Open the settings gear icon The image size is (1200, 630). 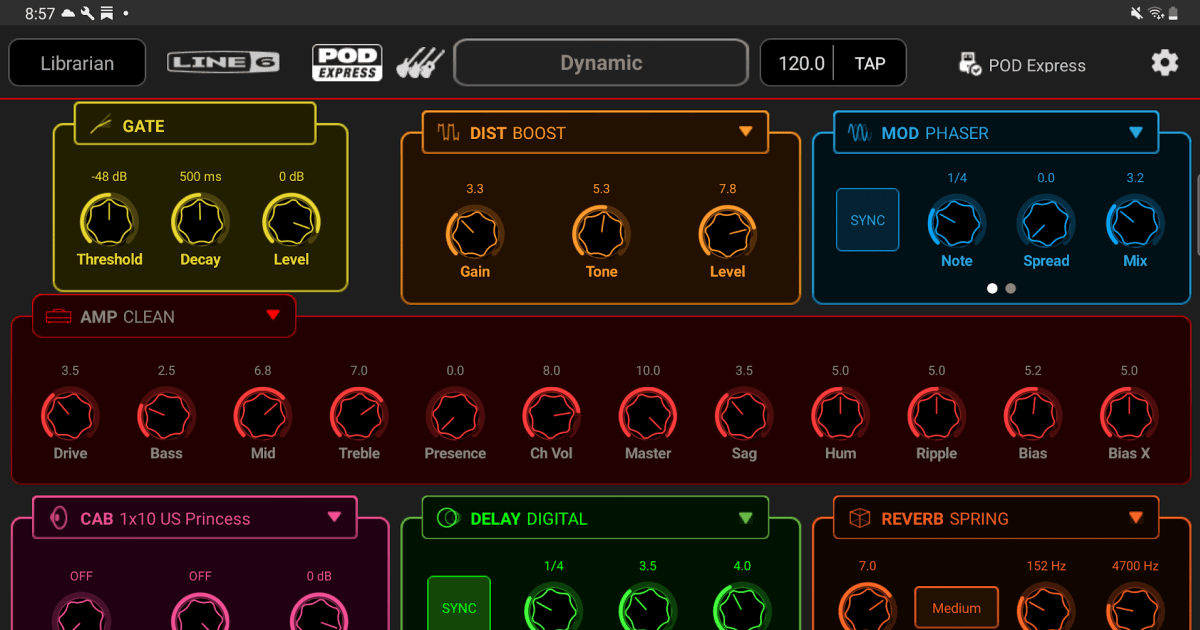click(x=1164, y=63)
